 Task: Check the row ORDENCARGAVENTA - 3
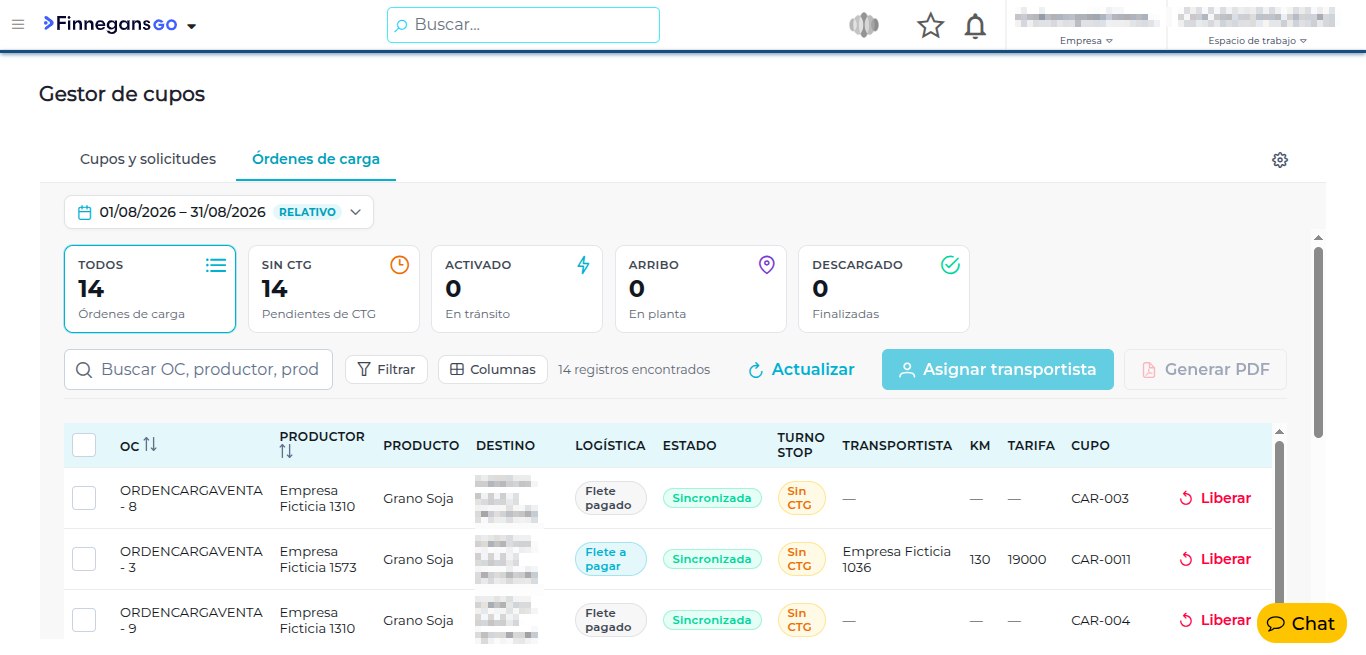coord(84,559)
